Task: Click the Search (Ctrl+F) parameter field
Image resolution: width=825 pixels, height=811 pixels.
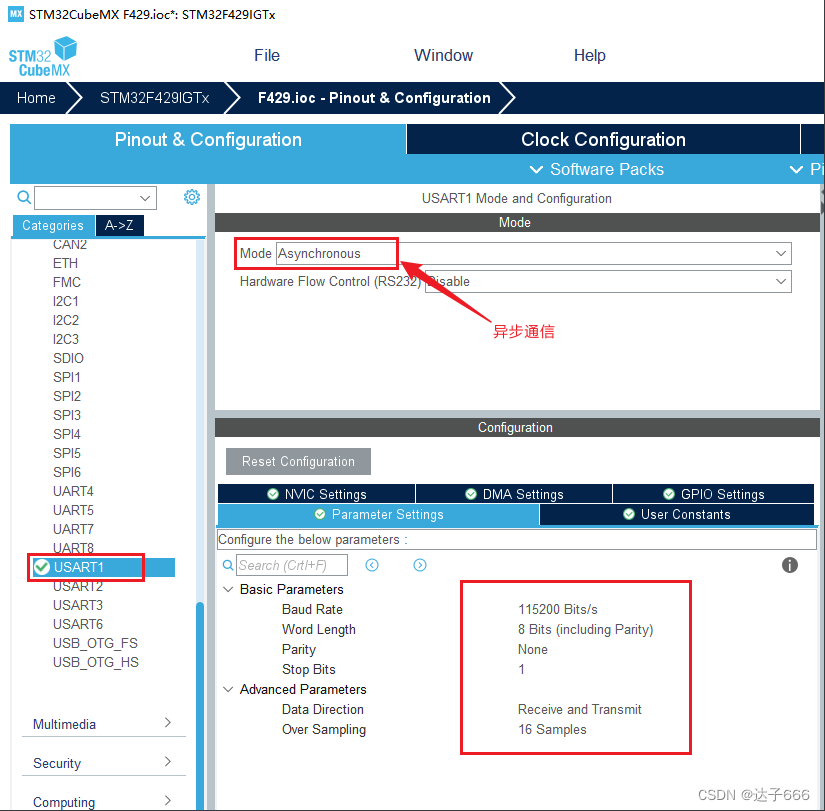Action: [291, 565]
